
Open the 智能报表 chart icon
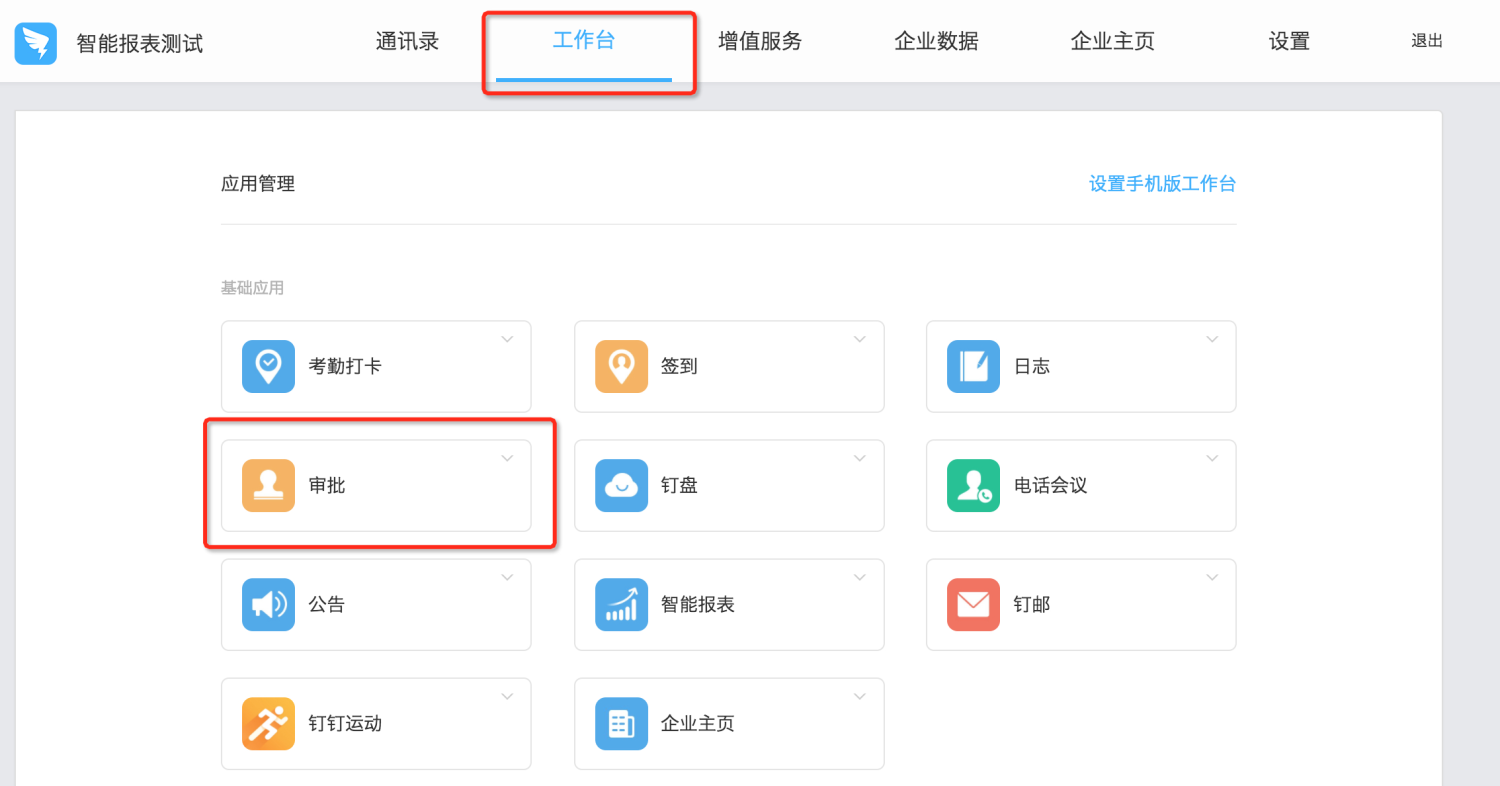click(621, 604)
